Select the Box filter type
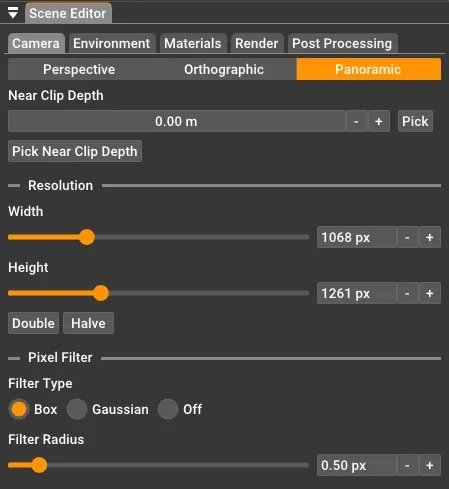Viewport: 449px width, 489px height. pos(19,409)
